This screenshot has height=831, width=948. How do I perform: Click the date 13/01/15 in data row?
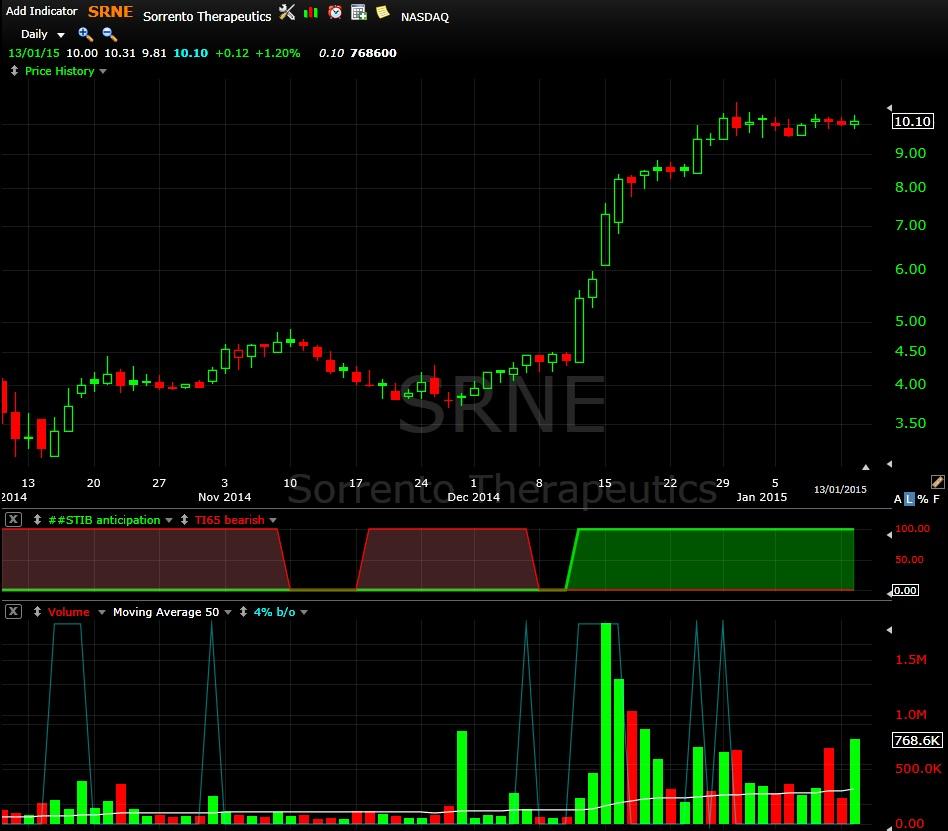point(34,53)
